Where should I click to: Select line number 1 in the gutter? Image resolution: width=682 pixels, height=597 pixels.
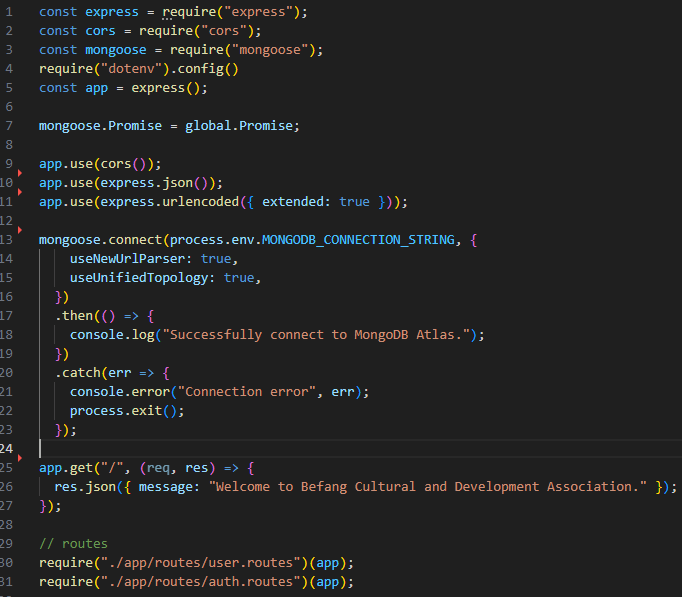[x=9, y=12]
